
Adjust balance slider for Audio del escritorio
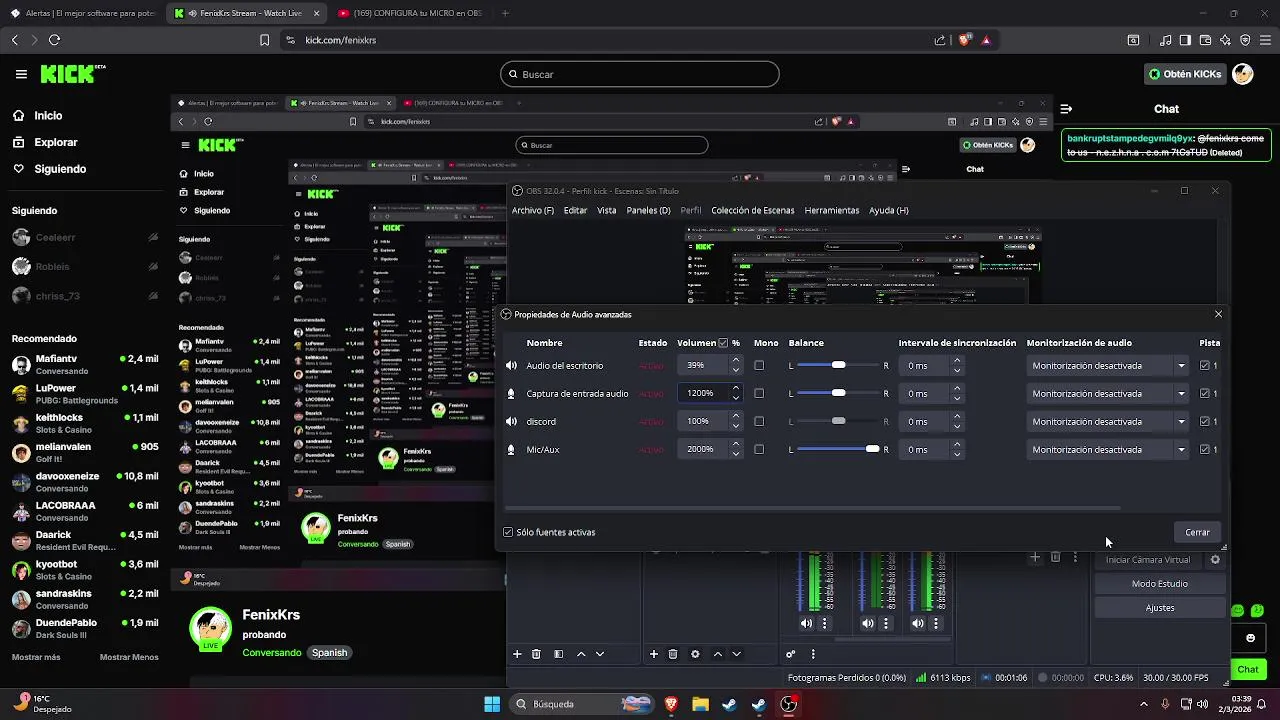click(x=836, y=366)
